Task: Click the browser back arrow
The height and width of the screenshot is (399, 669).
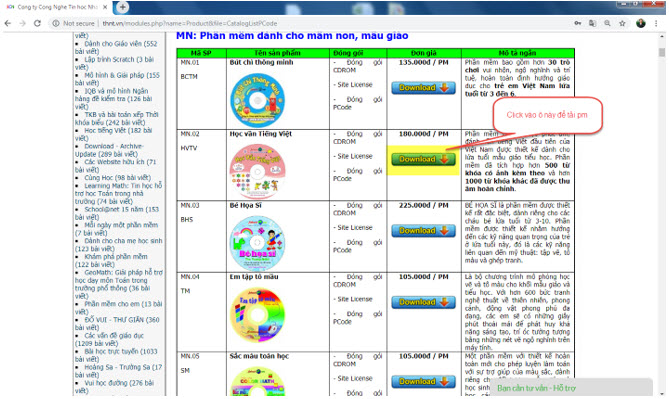Action: [8, 23]
